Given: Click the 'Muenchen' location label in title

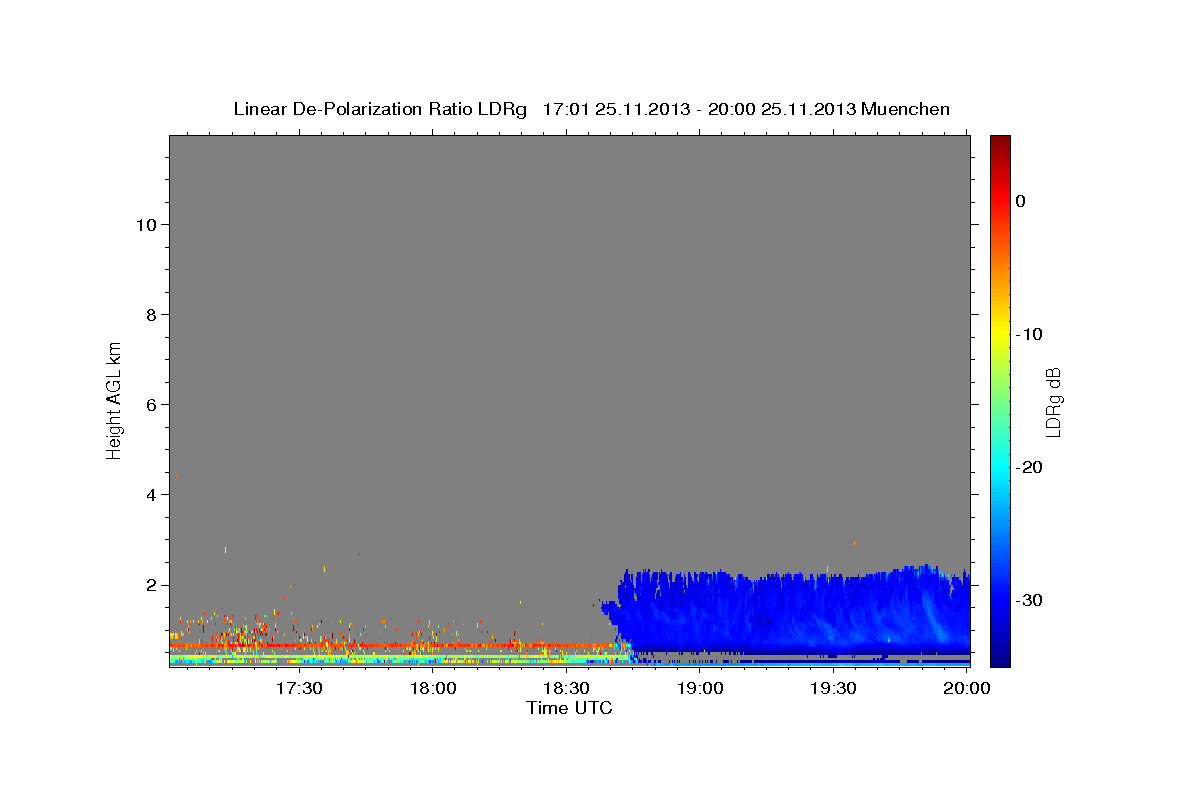Looking at the screenshot, I should click(906, 109).
